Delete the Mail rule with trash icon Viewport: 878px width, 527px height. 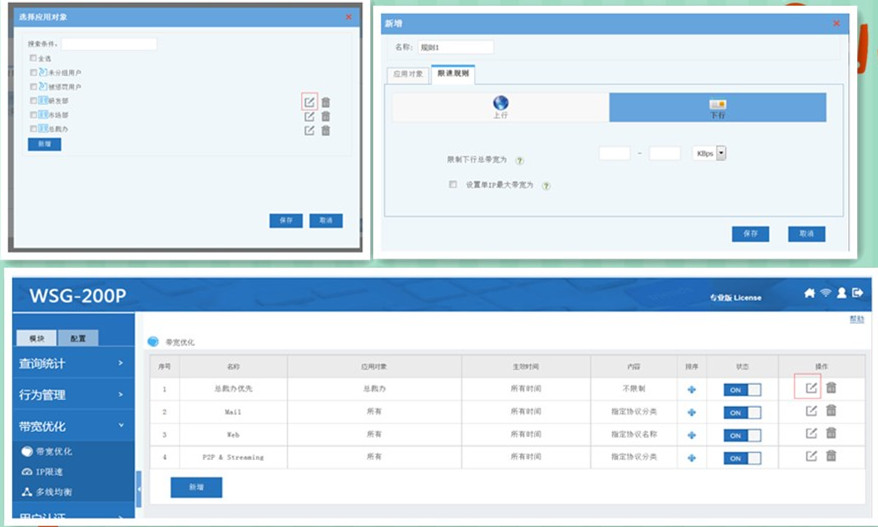[x=831, y=410]
